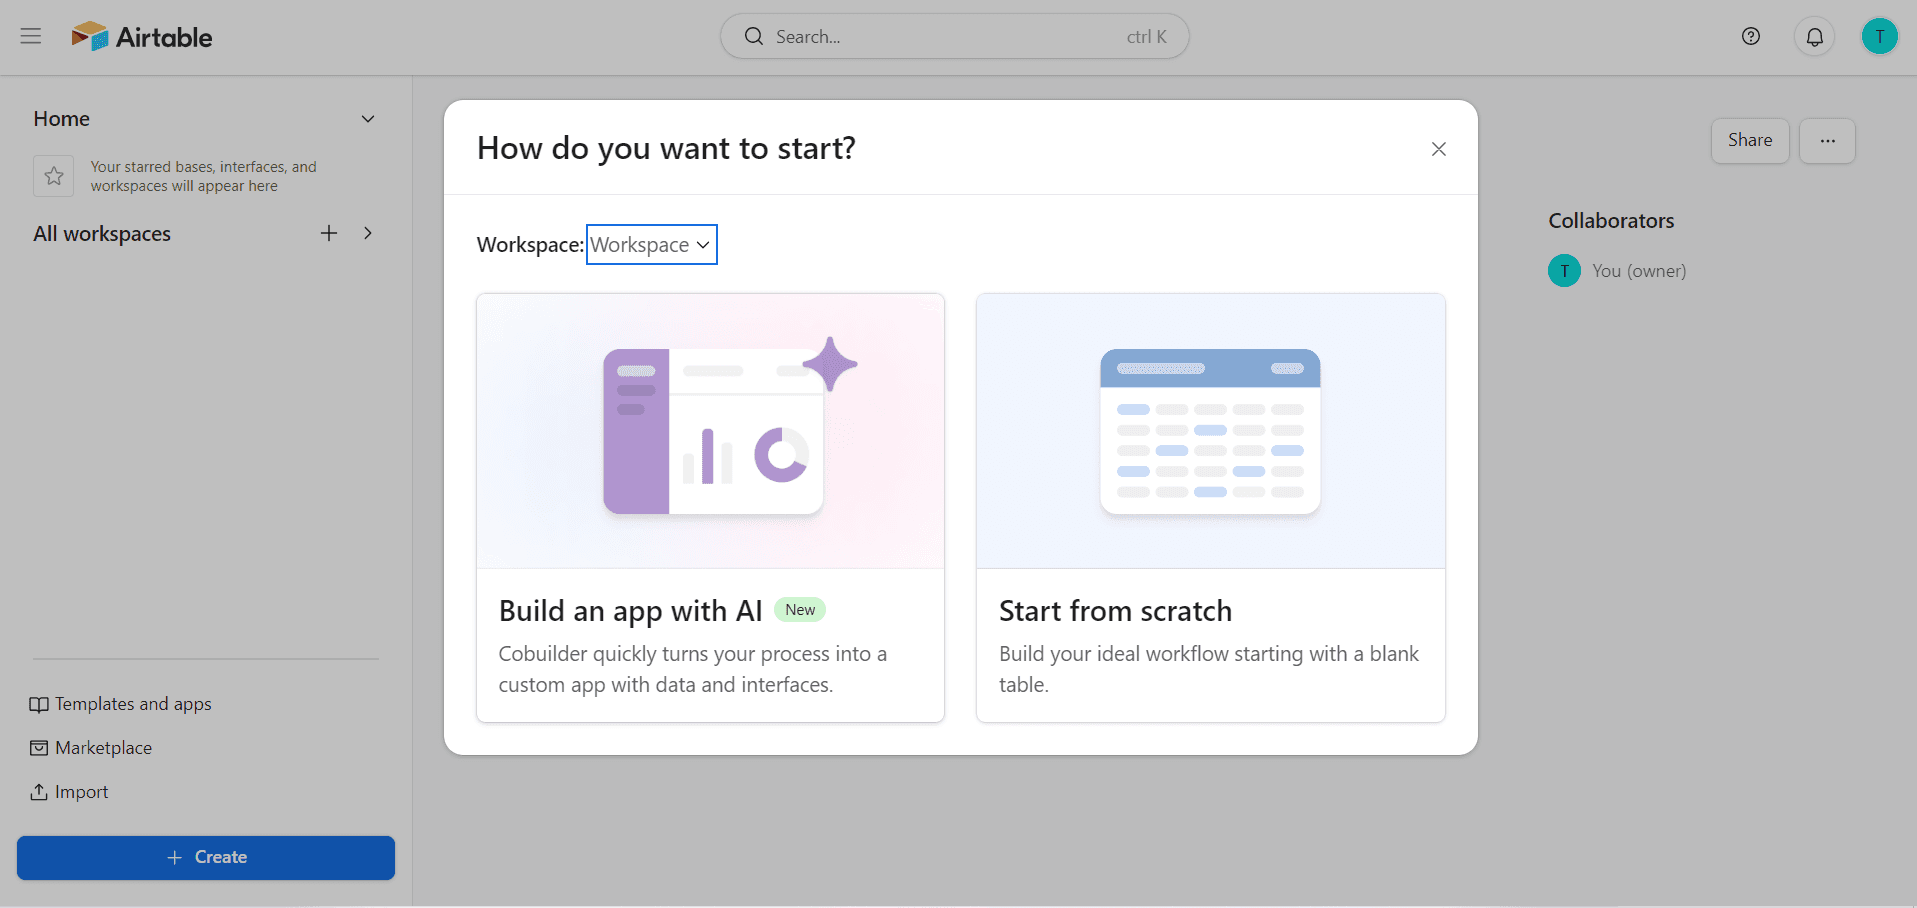Click the Share button
1917x908 pixels.
tap(1750, 141)
